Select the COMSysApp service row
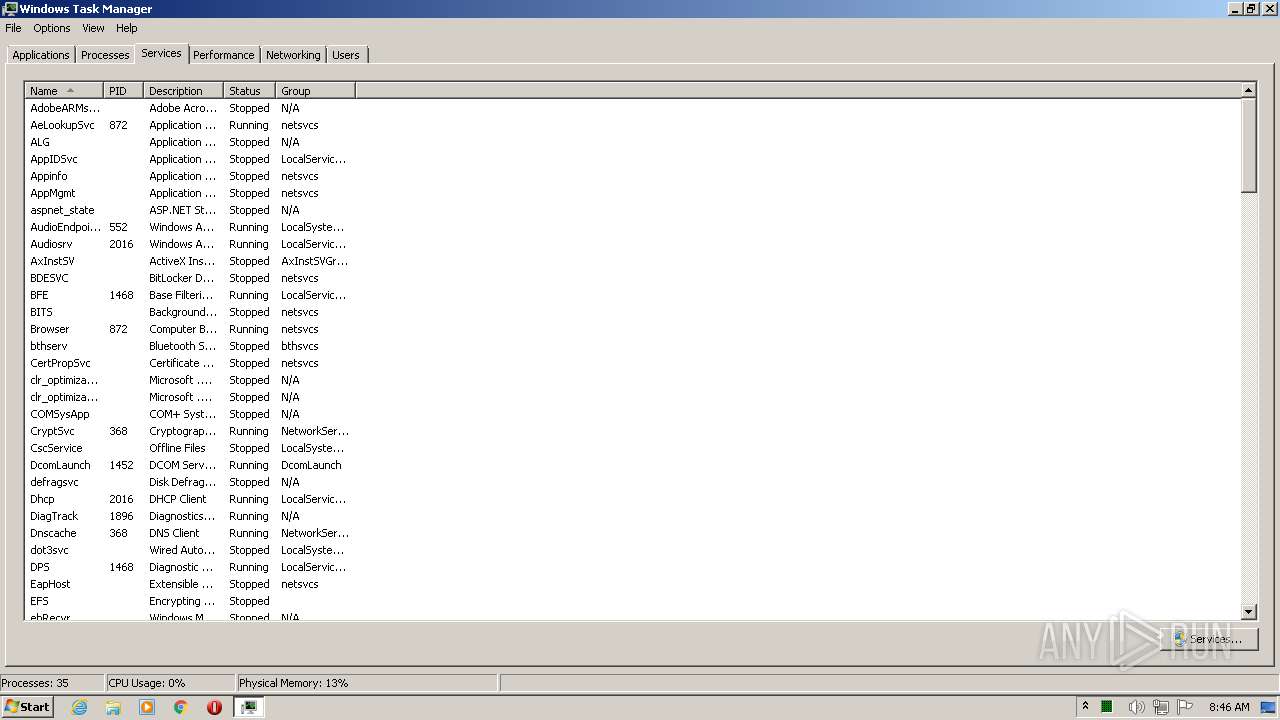 (190, 414)
